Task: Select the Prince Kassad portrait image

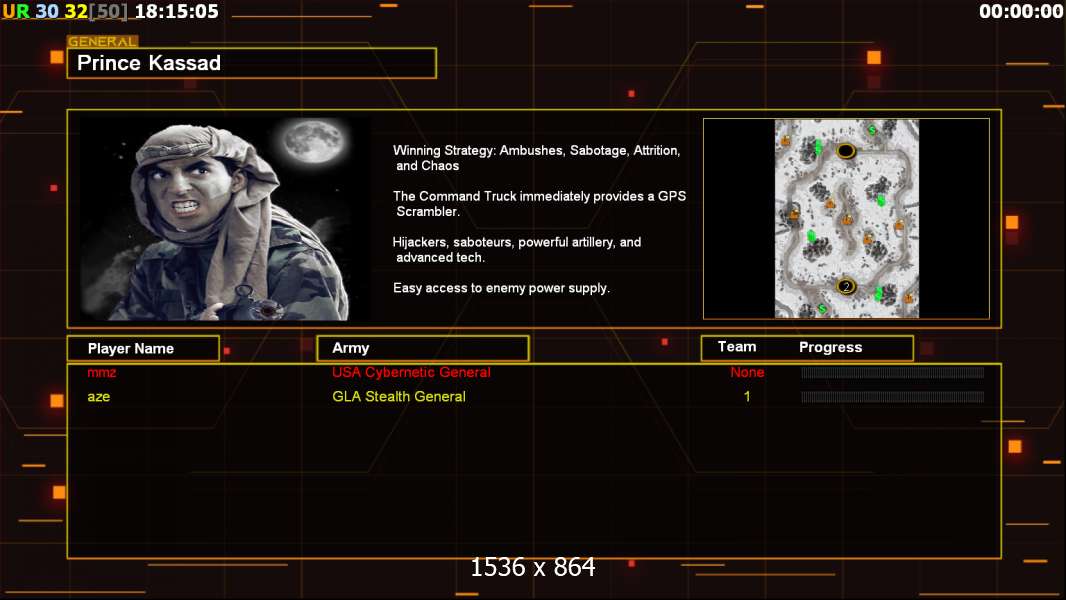Action: point(225,218)
